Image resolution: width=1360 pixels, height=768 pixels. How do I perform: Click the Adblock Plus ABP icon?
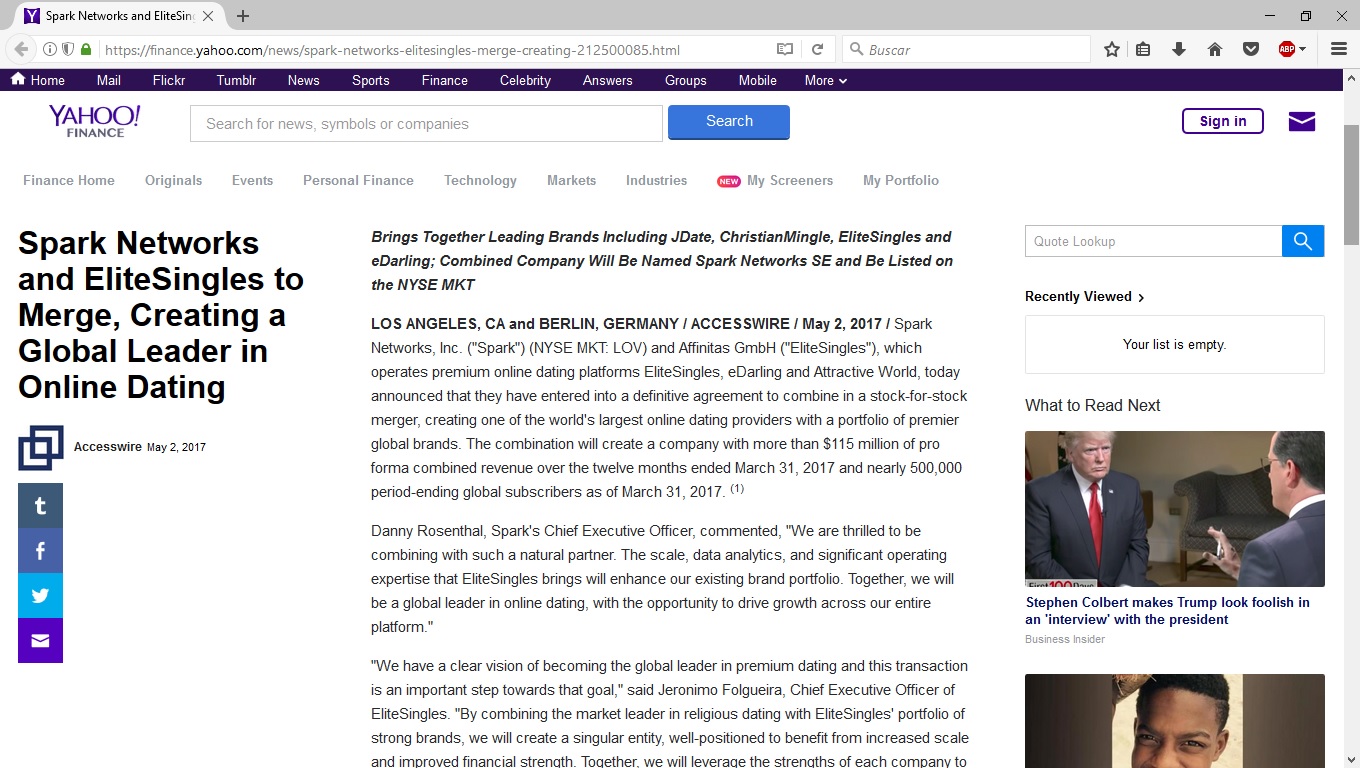[x=1287, y=49]
